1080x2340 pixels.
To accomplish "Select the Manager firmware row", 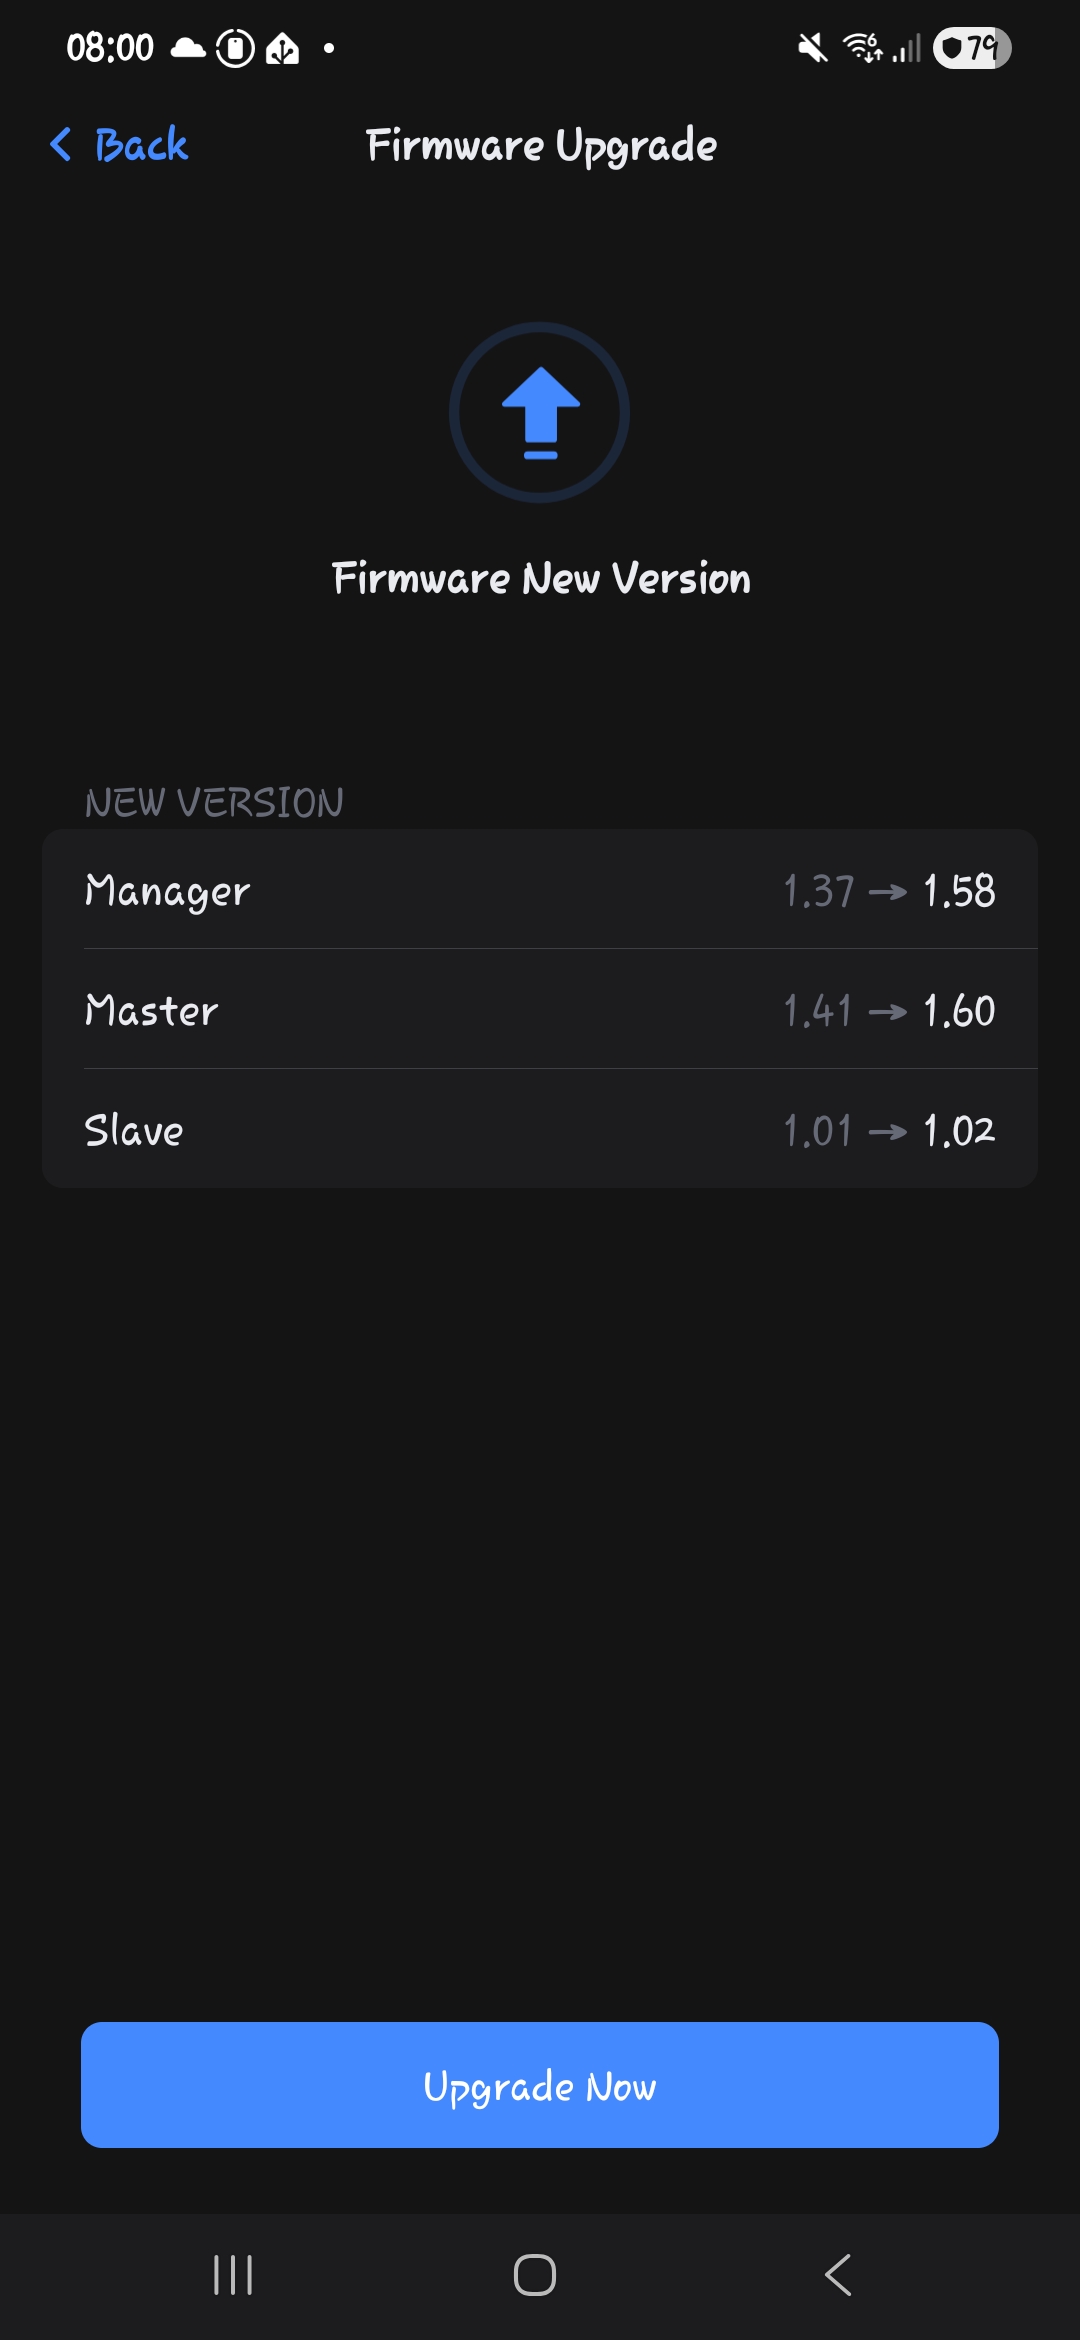I will click(540, 890).
